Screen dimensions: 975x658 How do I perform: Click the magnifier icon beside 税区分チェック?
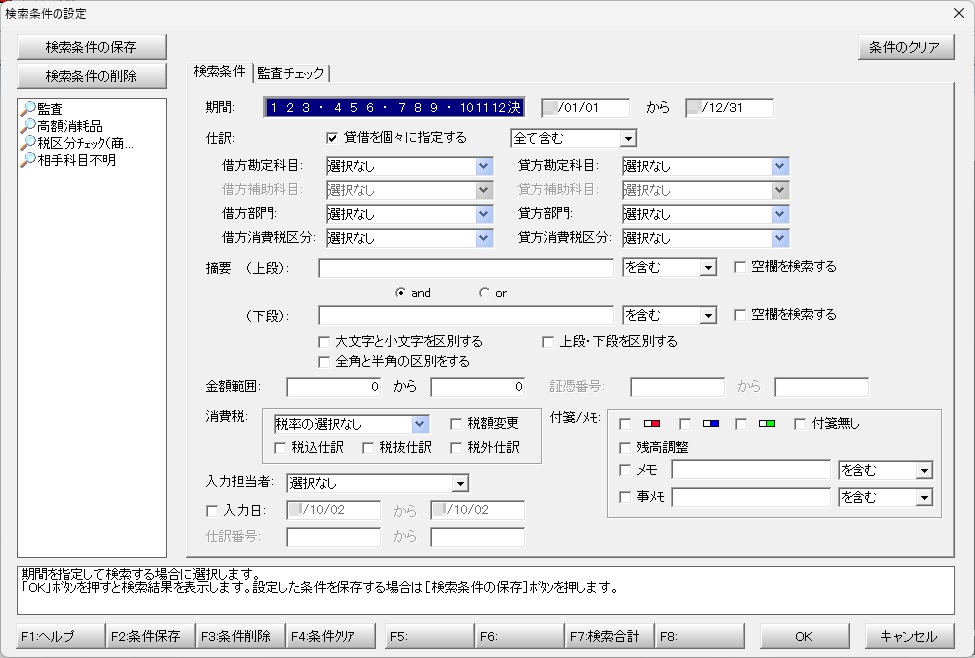tap(28, 143)
